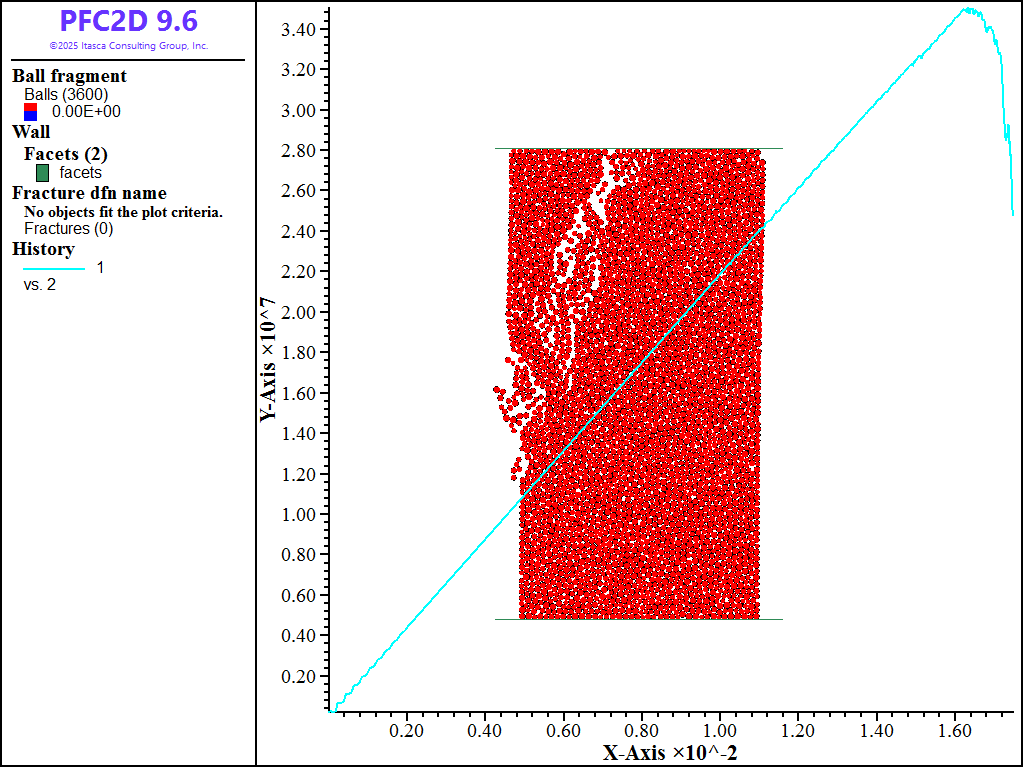Click the red ball fragment color swatch

pyautogui.click(x=30, y=107)
